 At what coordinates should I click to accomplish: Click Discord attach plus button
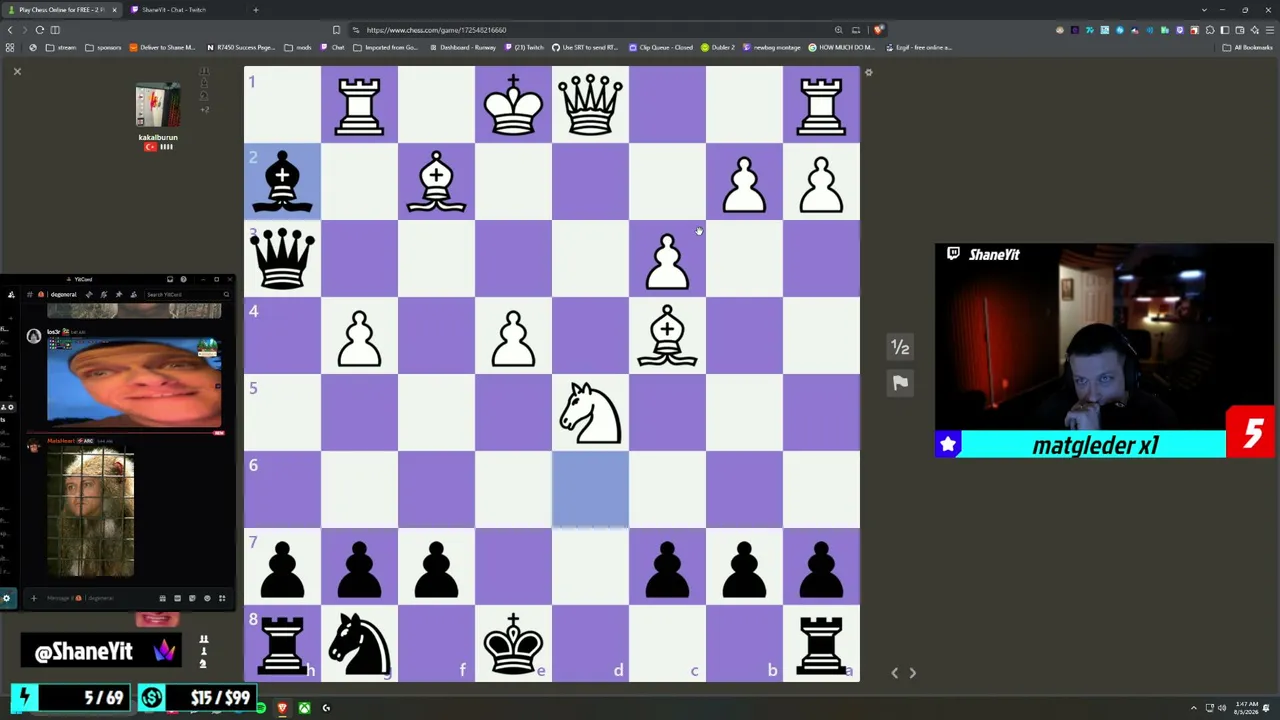coord(33,598)
